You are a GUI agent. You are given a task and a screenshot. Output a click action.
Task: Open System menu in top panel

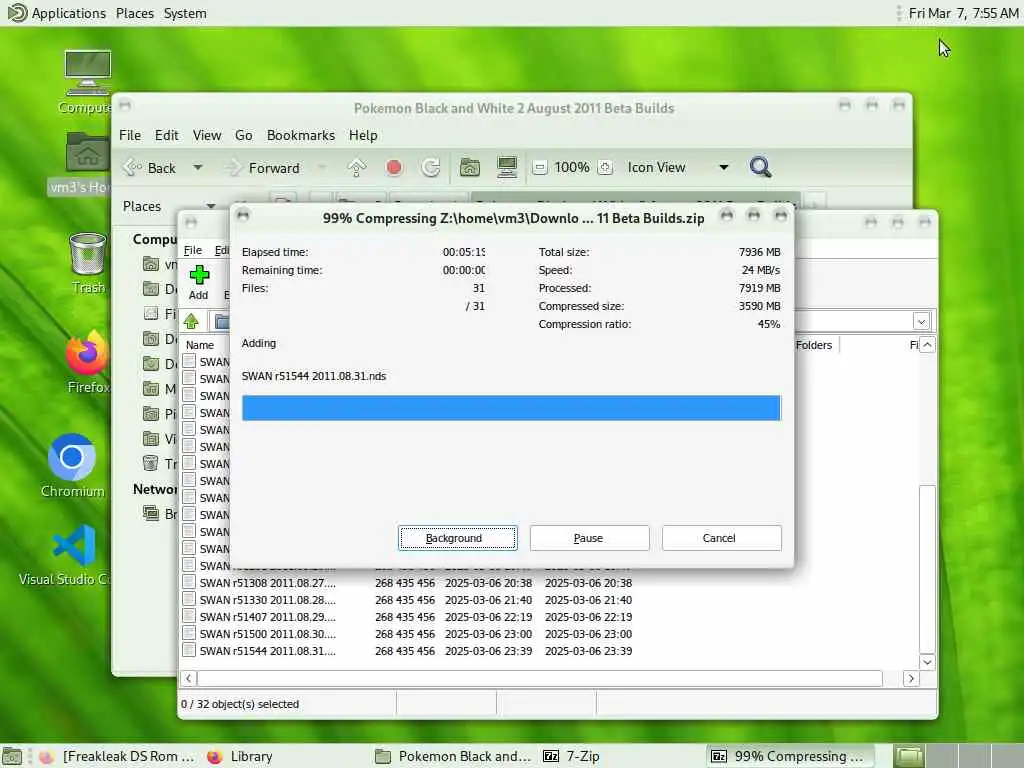pyautogui.click(x=185, y=13)
